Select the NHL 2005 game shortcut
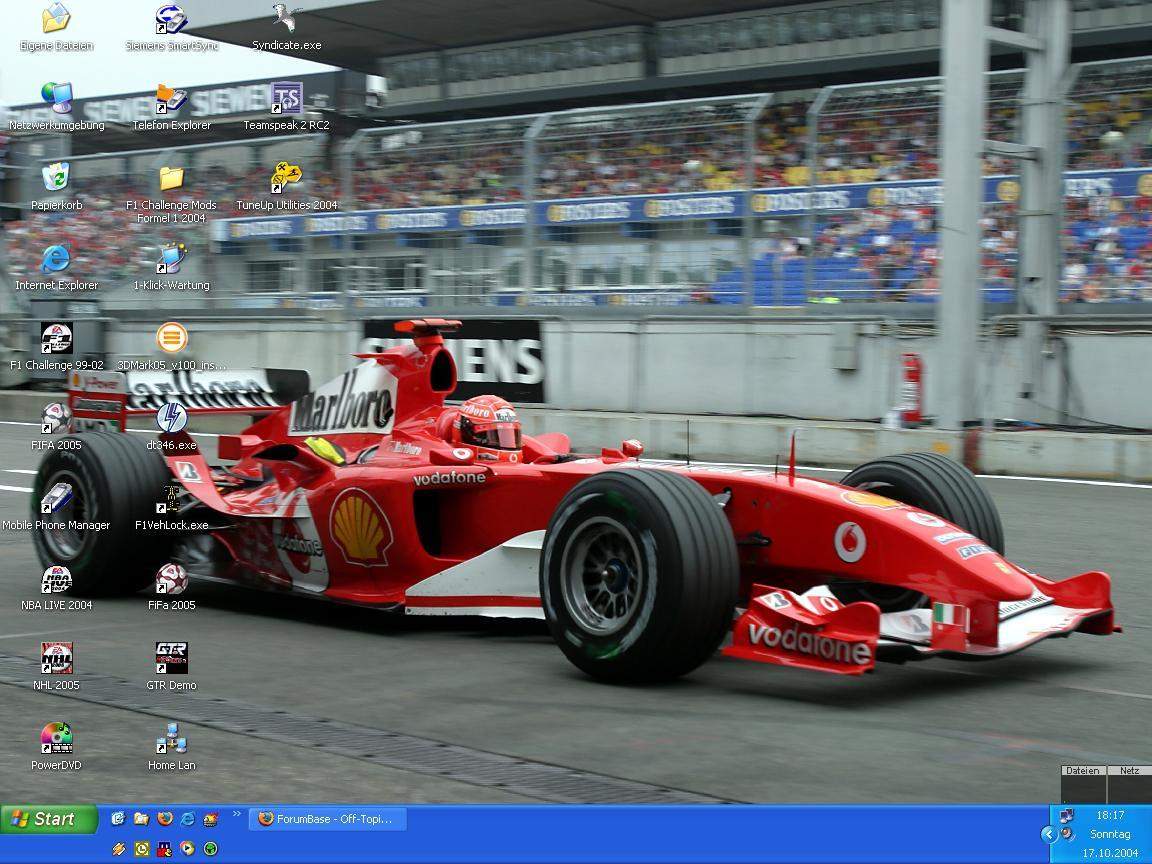 click(x=57, y=668)
